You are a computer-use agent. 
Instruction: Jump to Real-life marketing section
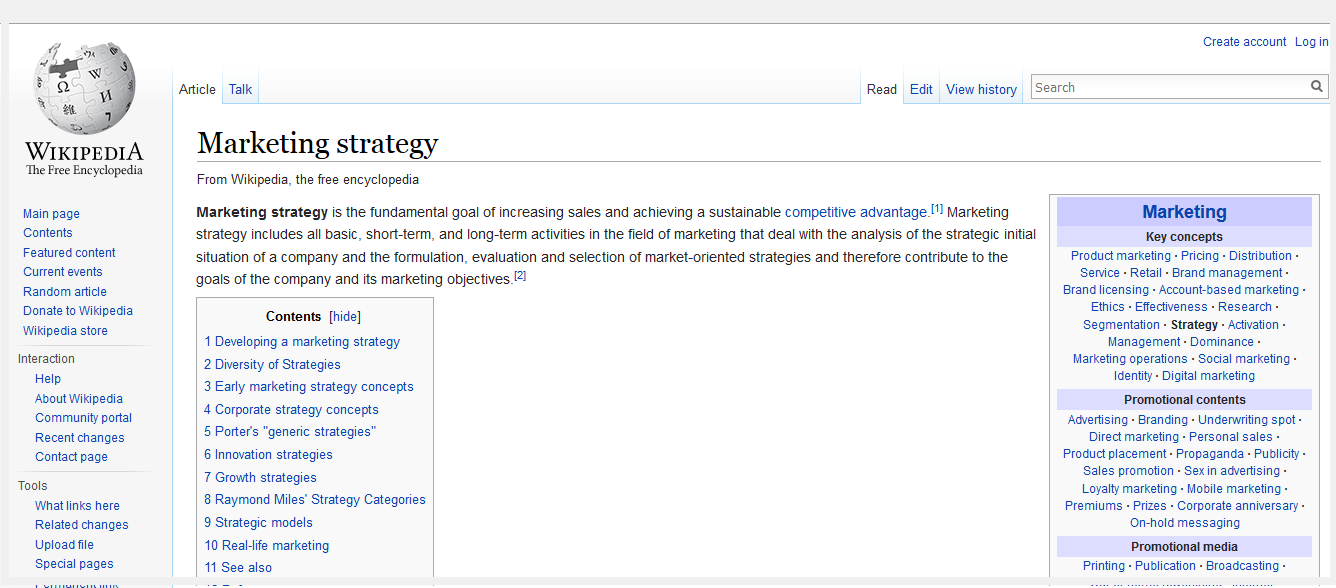click(x=266, y=546)
